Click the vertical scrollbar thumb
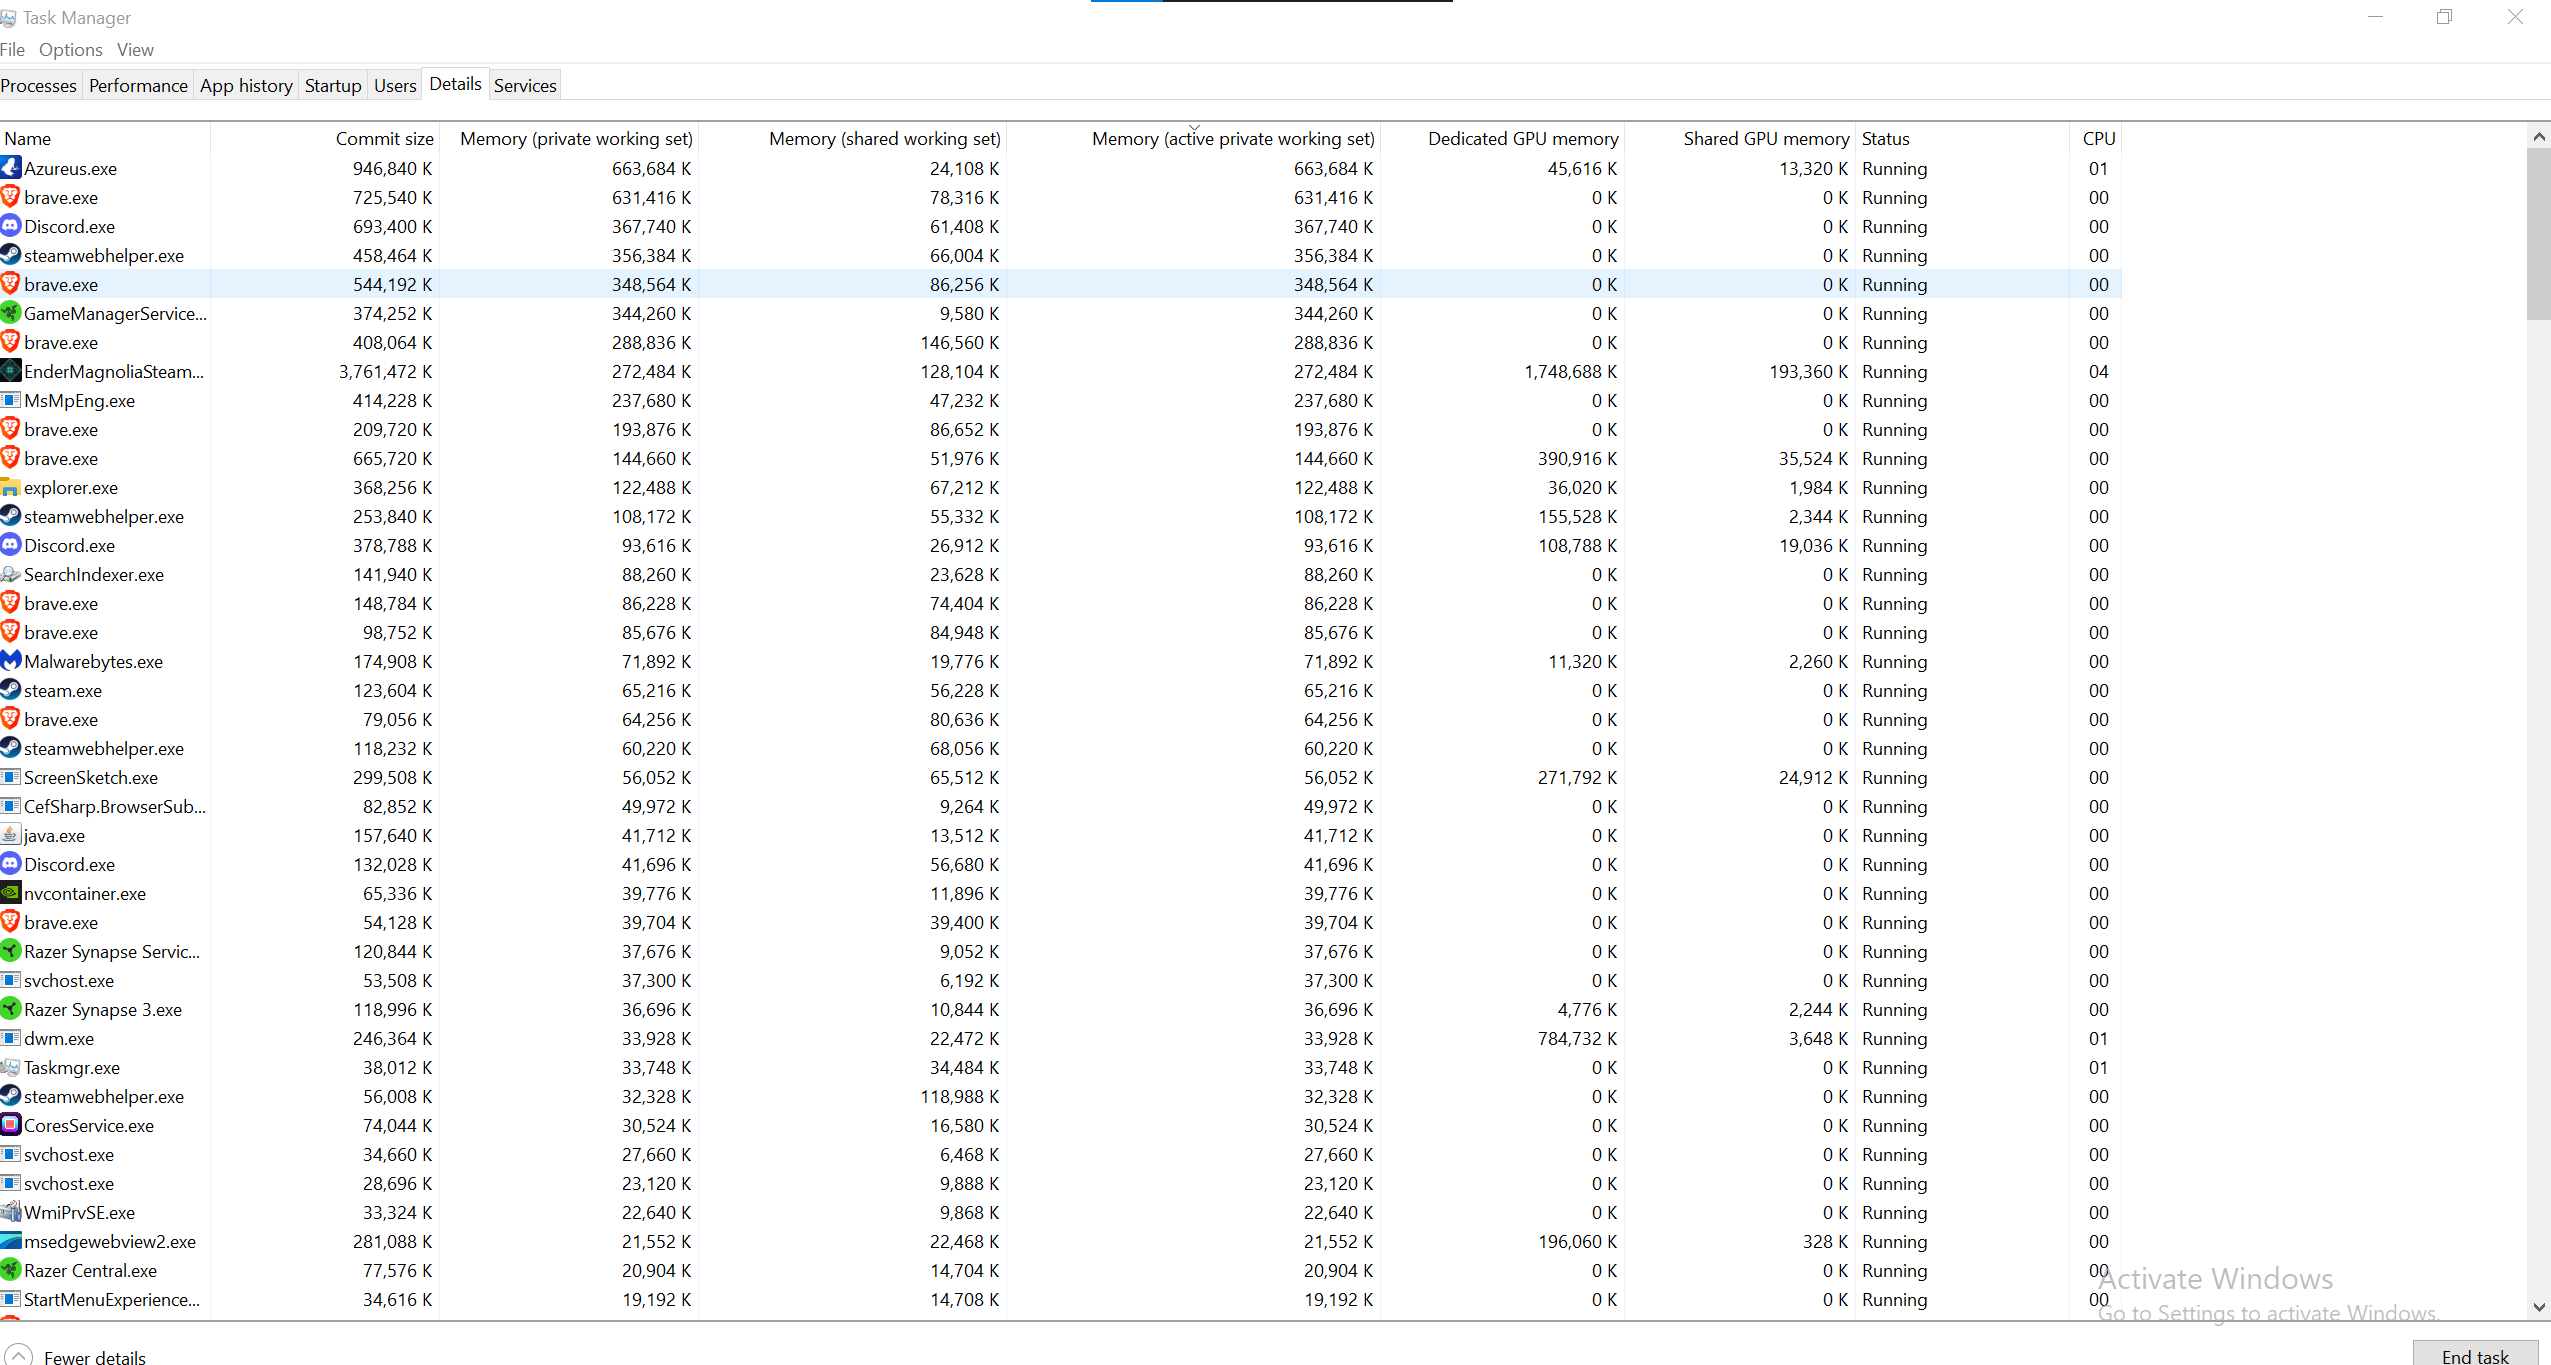This screenshot has height=1365, width=2551. pyautogui.click(x=2538, y=234)
